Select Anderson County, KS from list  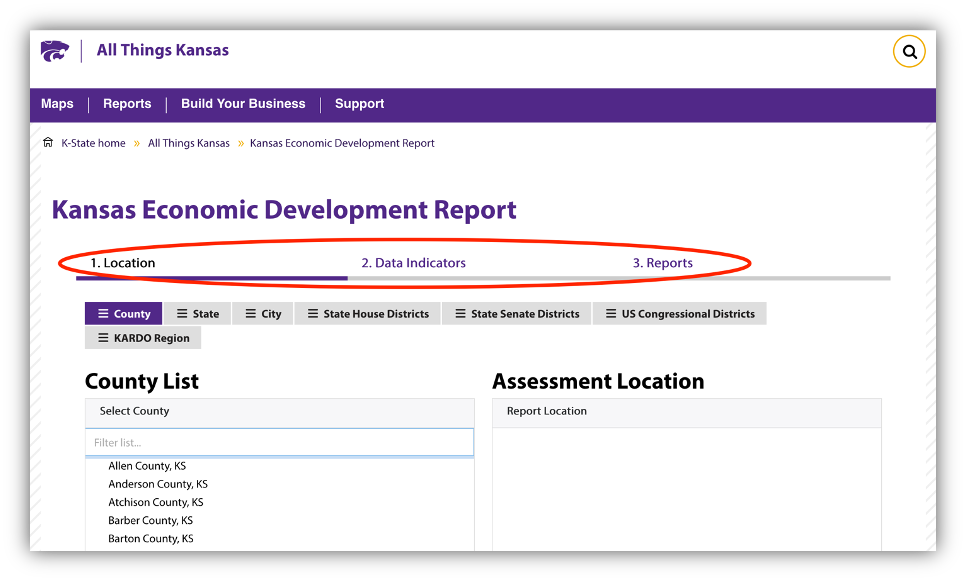(x=158, y=484)
